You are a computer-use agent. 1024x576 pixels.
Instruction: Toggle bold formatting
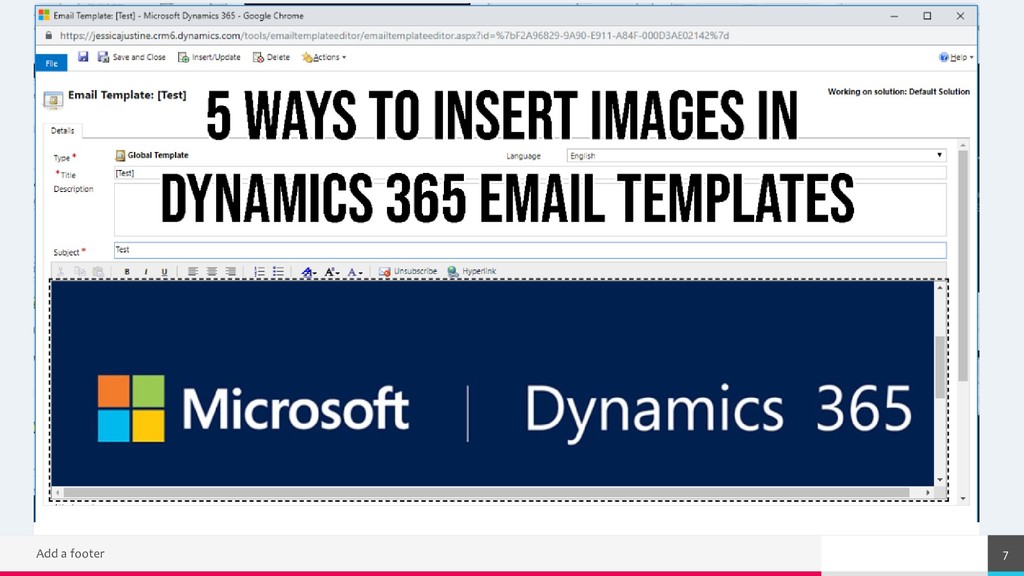(x=127, y=272)
